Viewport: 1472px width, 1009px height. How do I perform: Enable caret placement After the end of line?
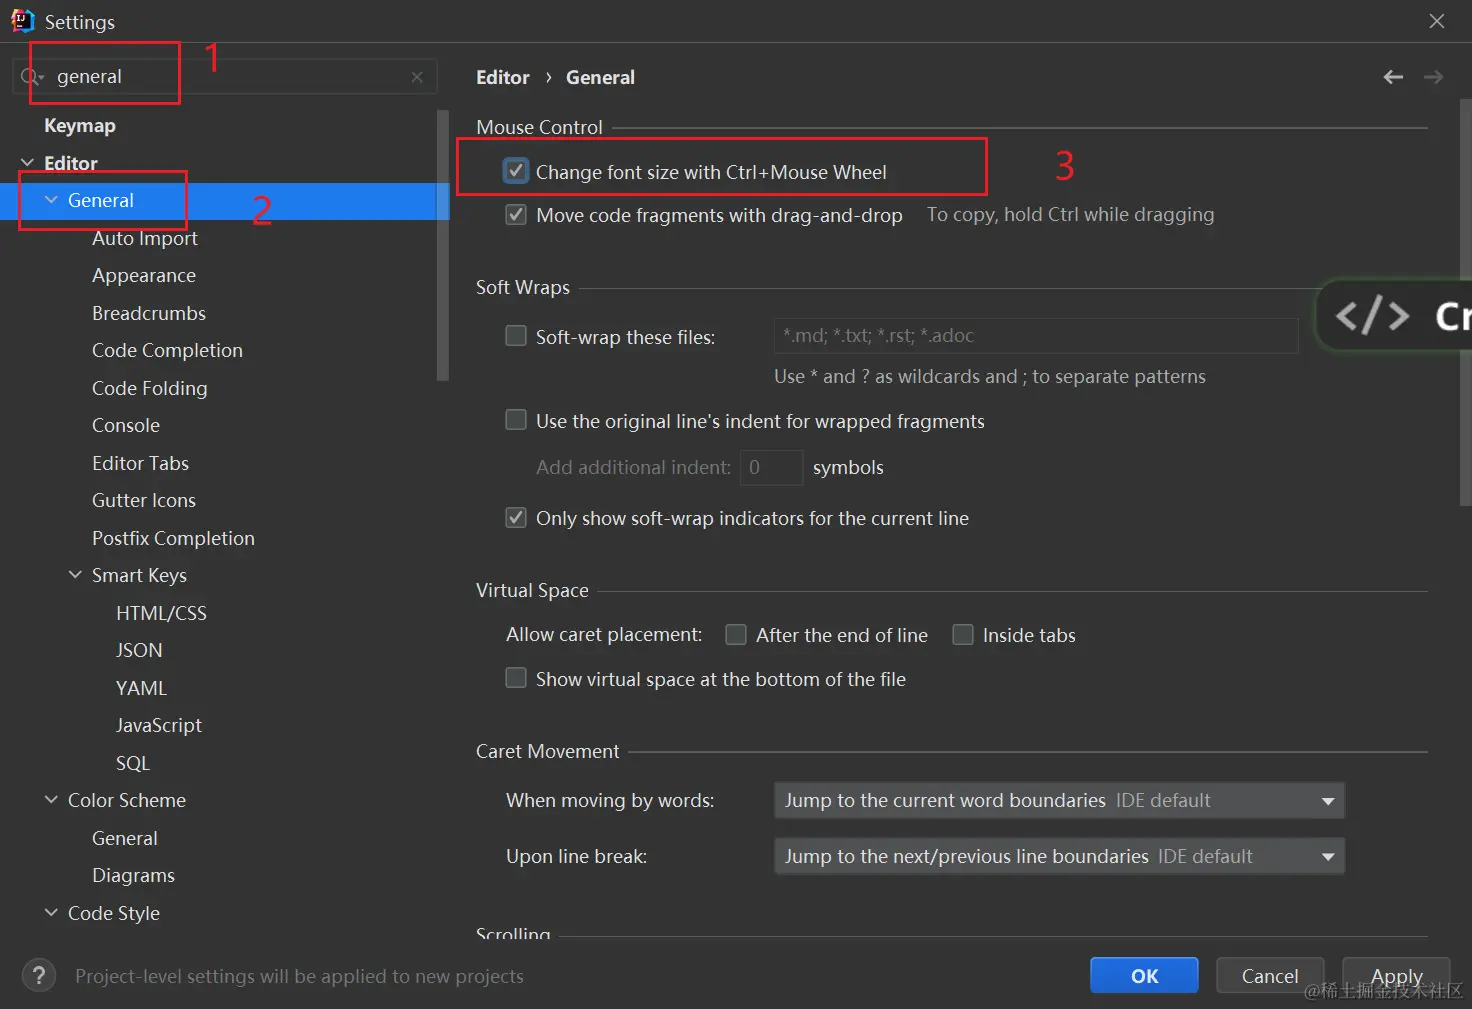point(736,635)
